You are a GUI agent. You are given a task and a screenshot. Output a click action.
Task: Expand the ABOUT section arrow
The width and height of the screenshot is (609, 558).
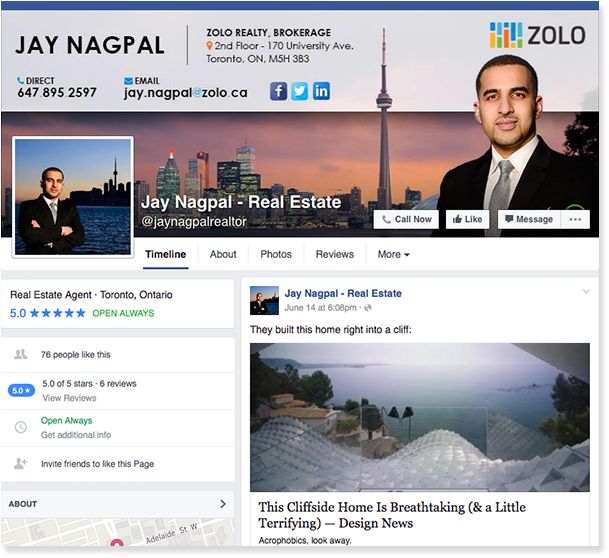pyautogui.click(x=223, y=504)
